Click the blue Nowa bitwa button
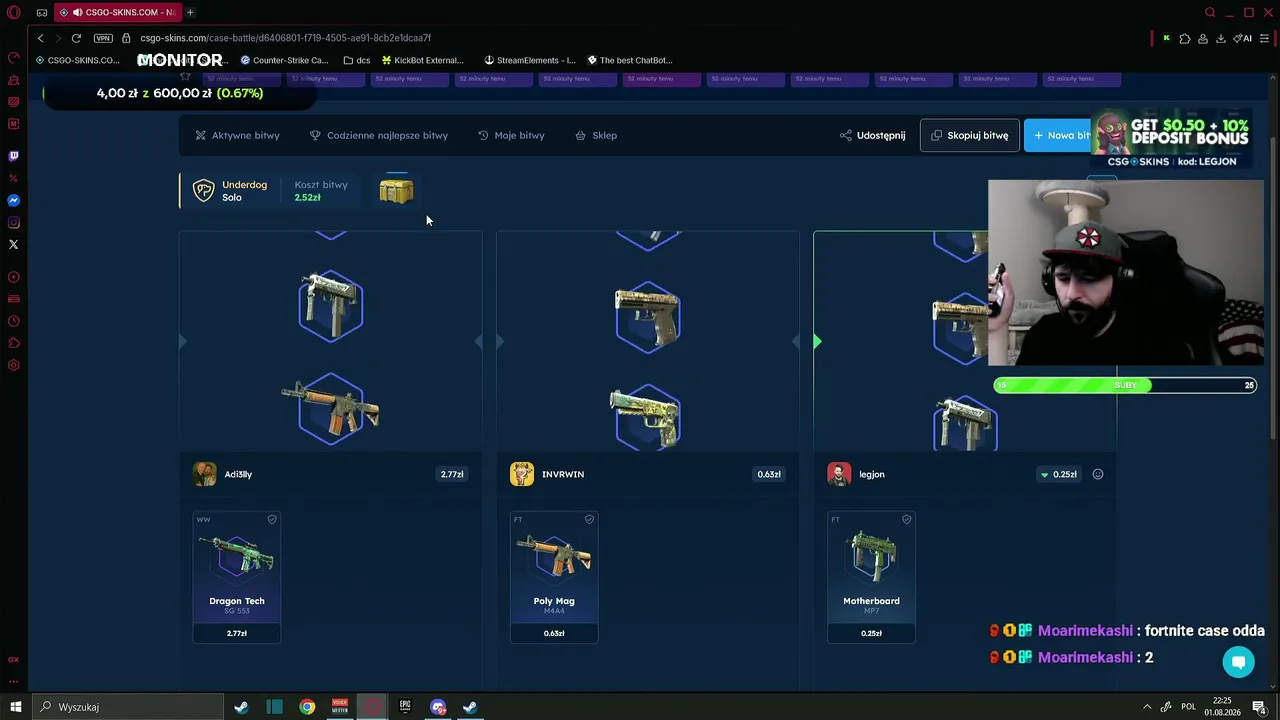The height and width of the screenshot is (720, 1280). click(x=1058, y=135)
